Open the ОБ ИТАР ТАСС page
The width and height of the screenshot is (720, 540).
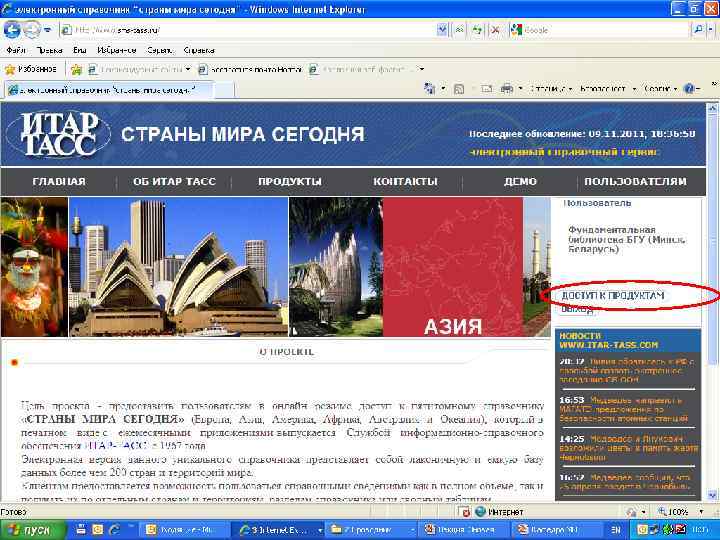[x=174, y=182]
